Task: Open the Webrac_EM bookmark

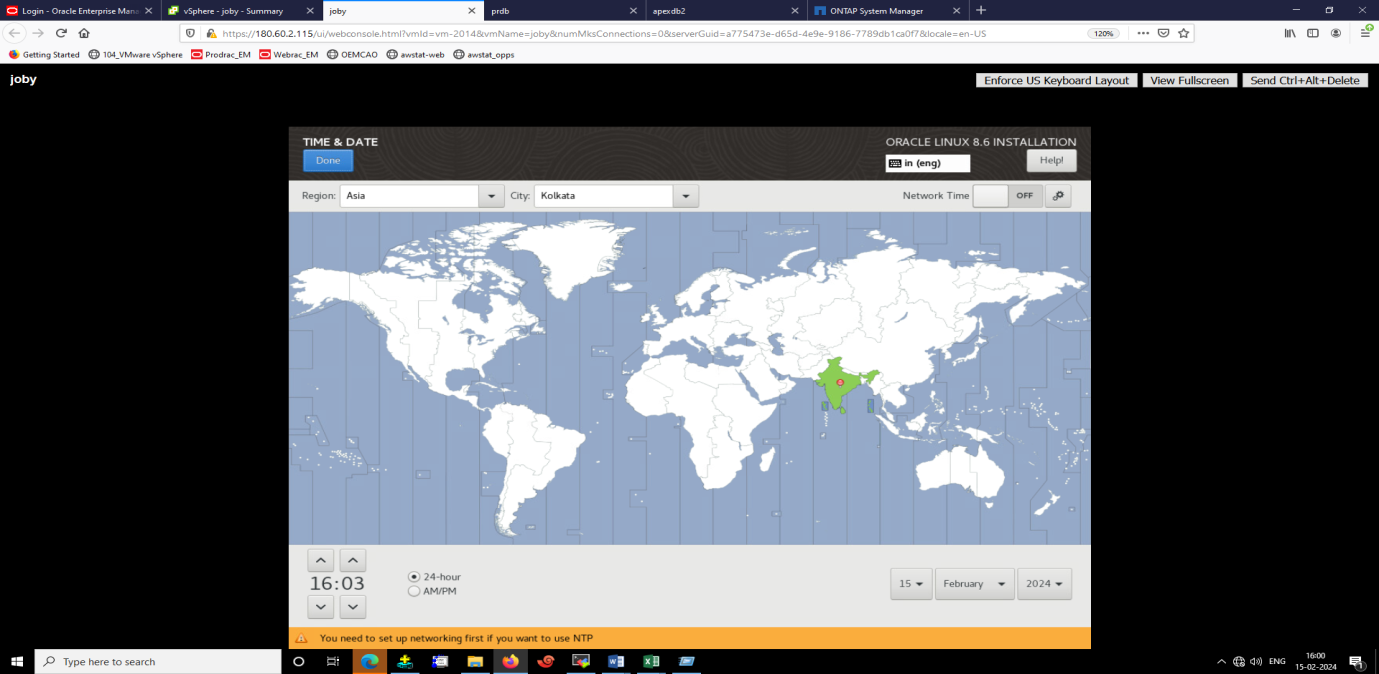Action: pyautogui.click(x=289, y=55)
